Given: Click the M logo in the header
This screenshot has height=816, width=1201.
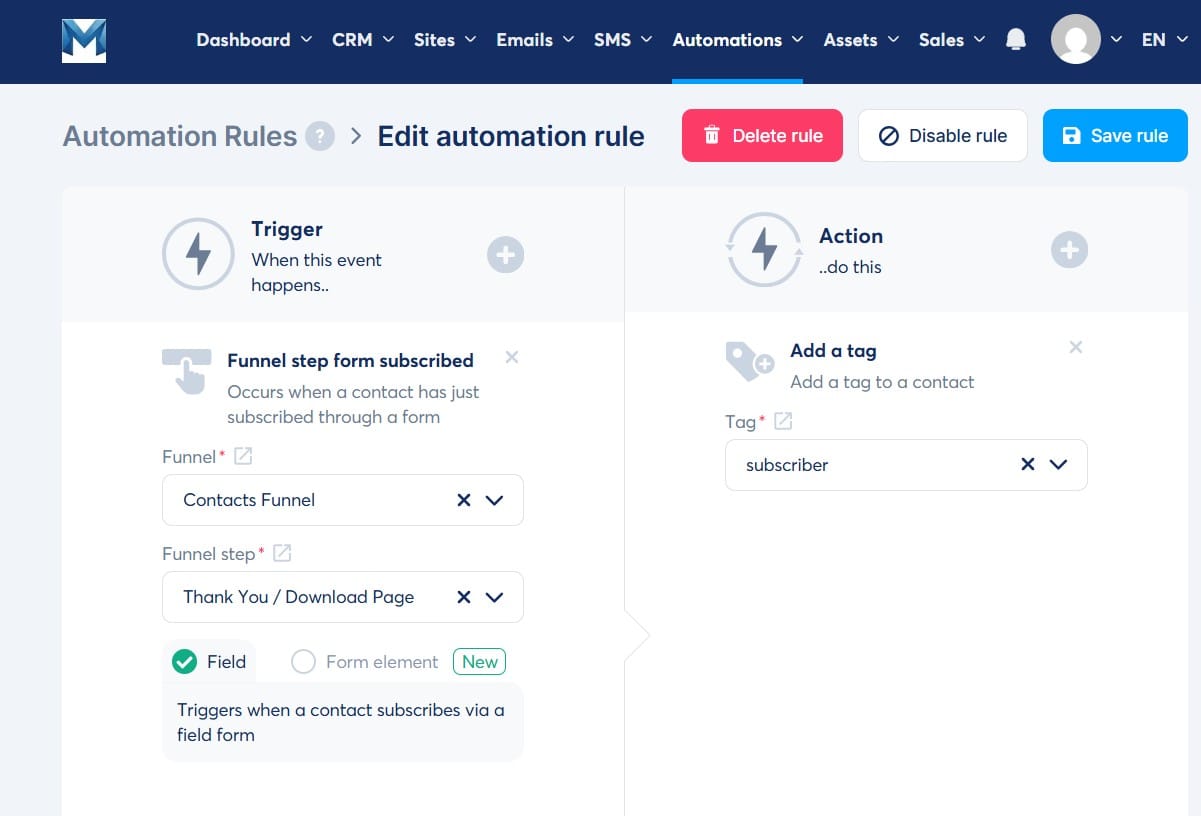Looking at the screenshot, I should (x=84, y=41).
